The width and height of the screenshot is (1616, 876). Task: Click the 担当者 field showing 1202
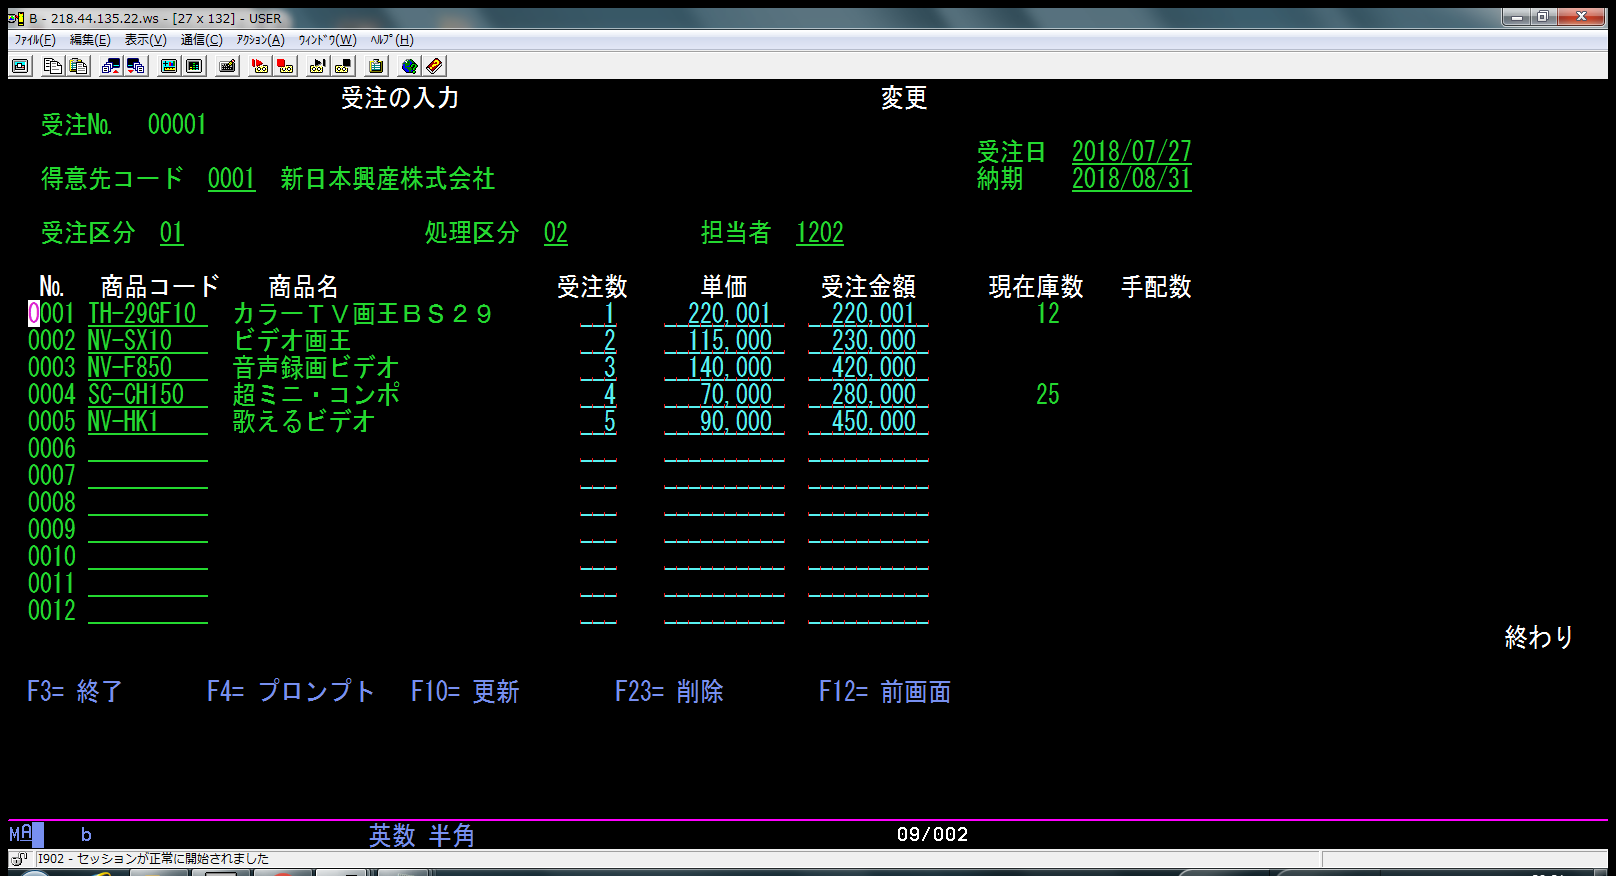point(820,233)
